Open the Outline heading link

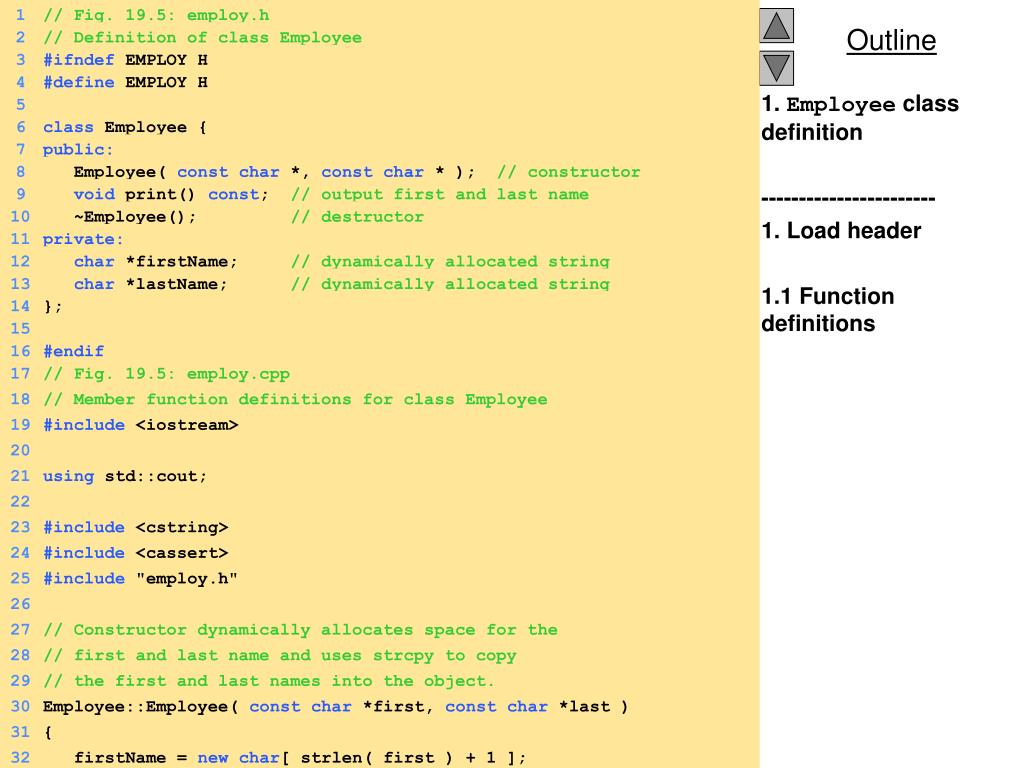pos(891,40)
